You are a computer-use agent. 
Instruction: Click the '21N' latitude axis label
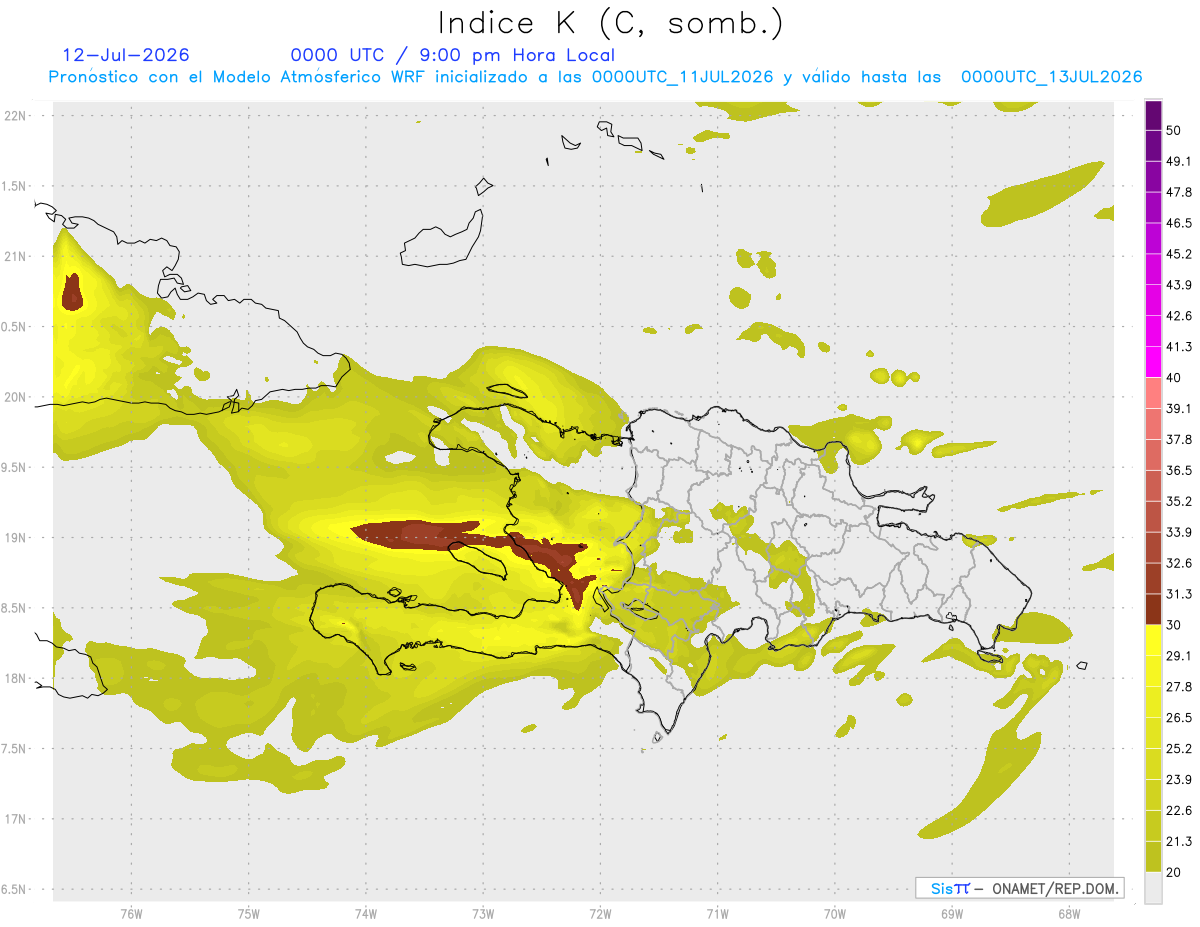click(x=16, y=256)
